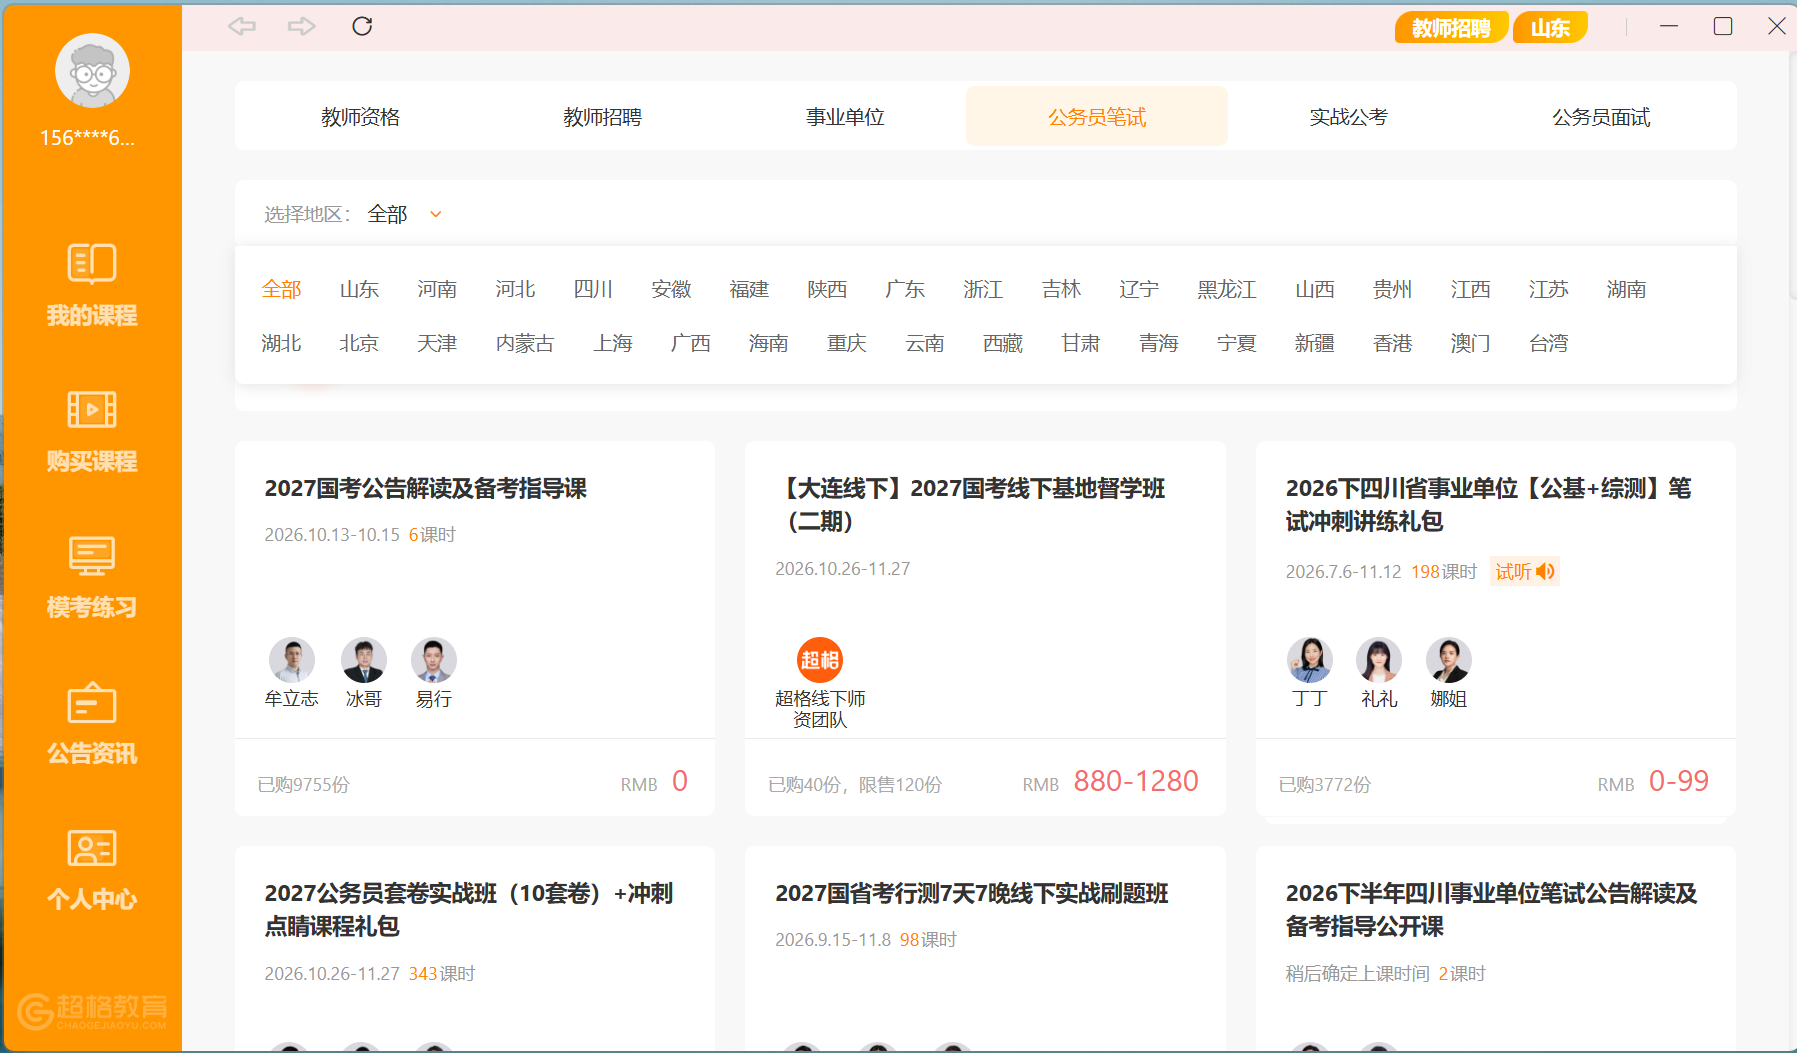Screen dimensions: 1797x1053
Task: Select the 超格线下师资团队 logo avatar
Action: pos(820,660)
